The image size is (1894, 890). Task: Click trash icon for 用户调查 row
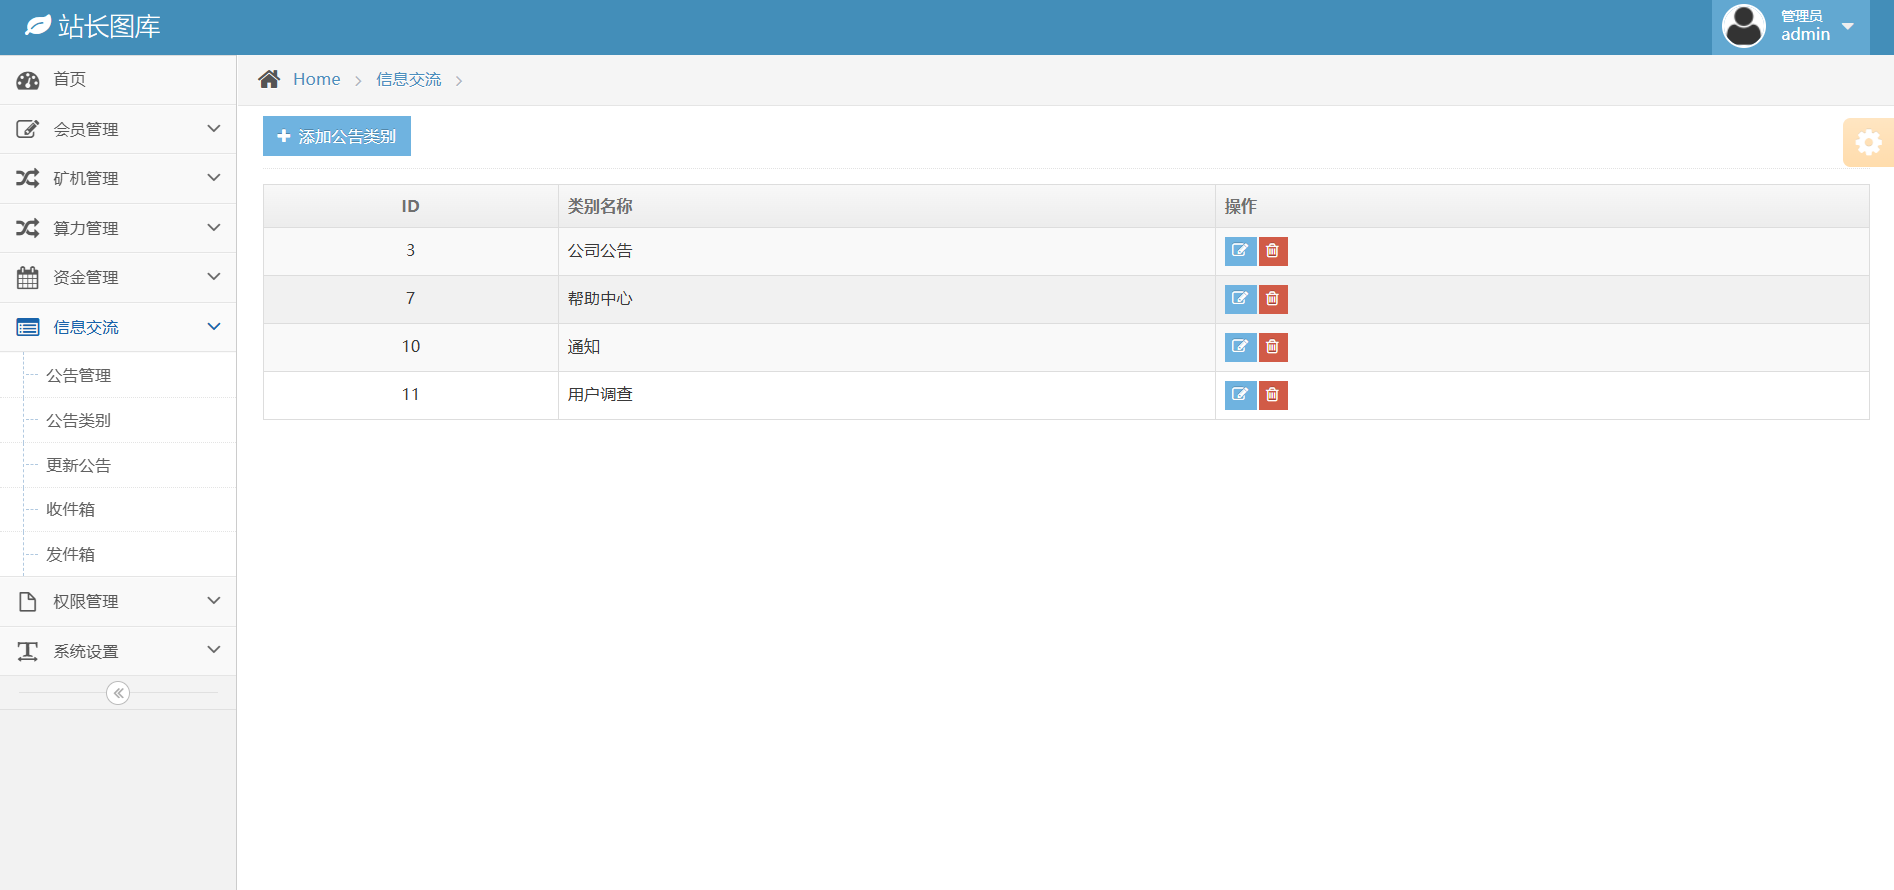pos(1272,395)
